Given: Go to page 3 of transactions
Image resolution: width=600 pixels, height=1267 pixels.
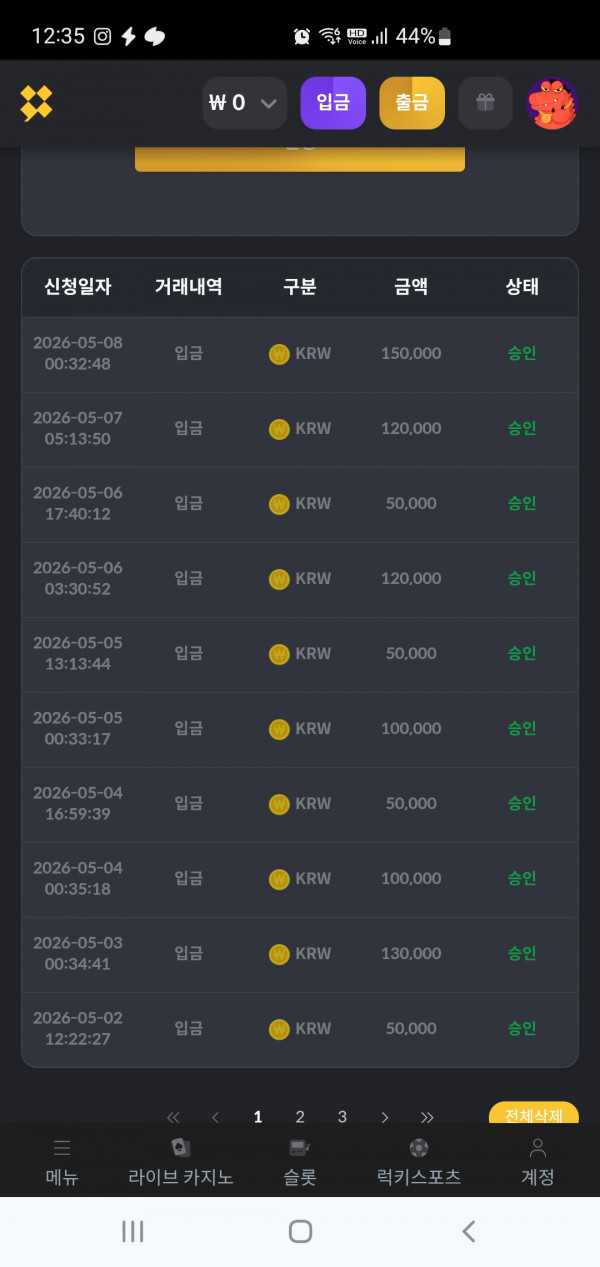Looking at the screenshot, I should click(x=342, y=1117).
